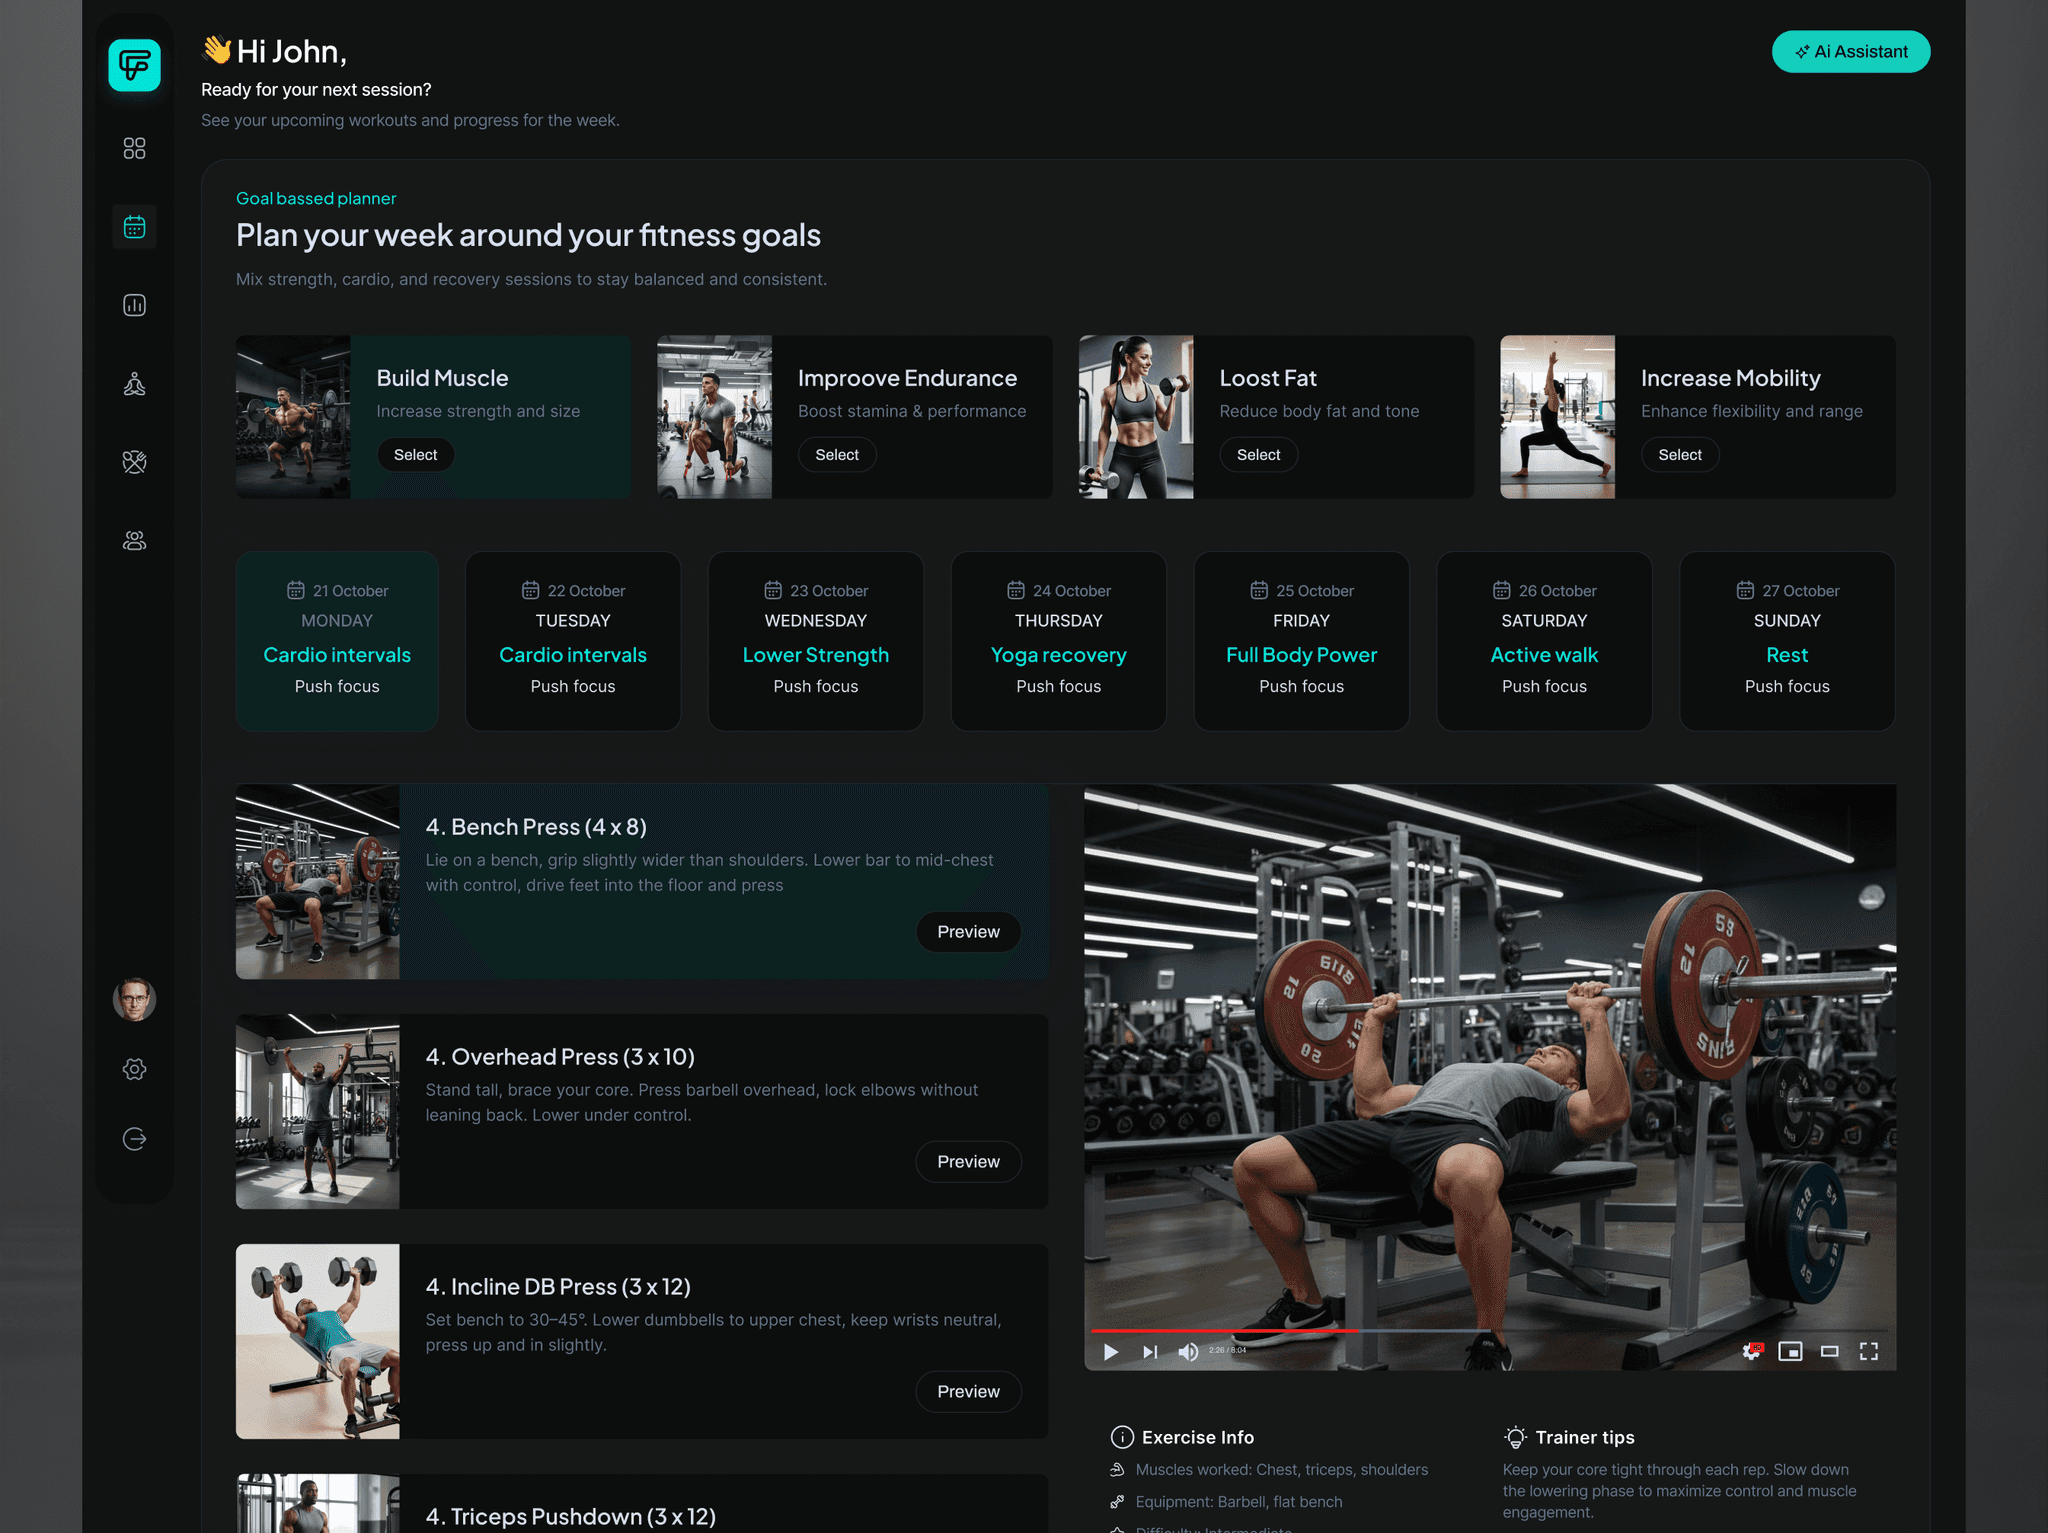Click the Loost Fat thumbnail image
The height and width of the screenshot is (1533, 2048).
(1136, 417)
